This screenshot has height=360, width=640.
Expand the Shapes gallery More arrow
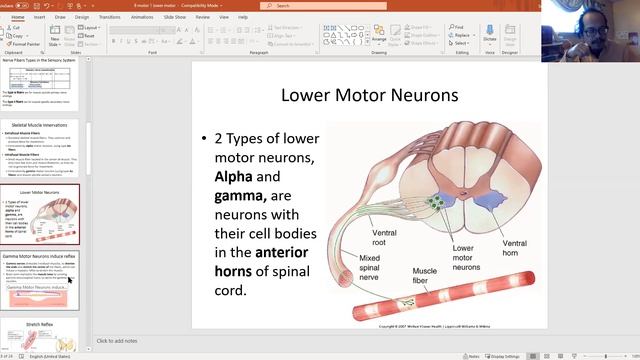click(x=367, y=42)
